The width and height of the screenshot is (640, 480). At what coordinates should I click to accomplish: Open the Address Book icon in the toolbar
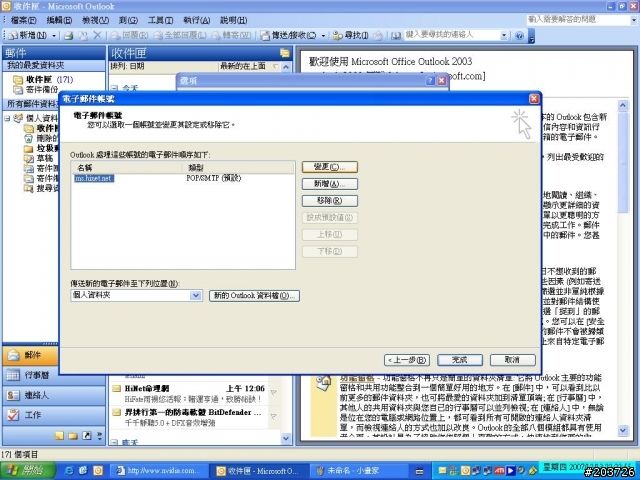[x=396, y=36]
